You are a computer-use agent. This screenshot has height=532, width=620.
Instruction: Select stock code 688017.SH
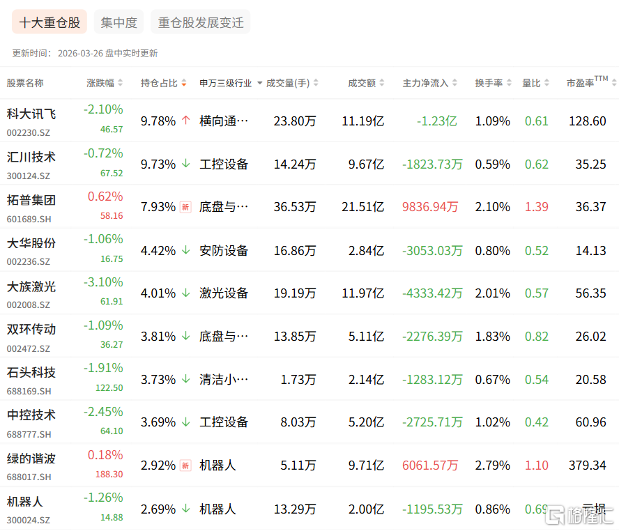[28, 477]
